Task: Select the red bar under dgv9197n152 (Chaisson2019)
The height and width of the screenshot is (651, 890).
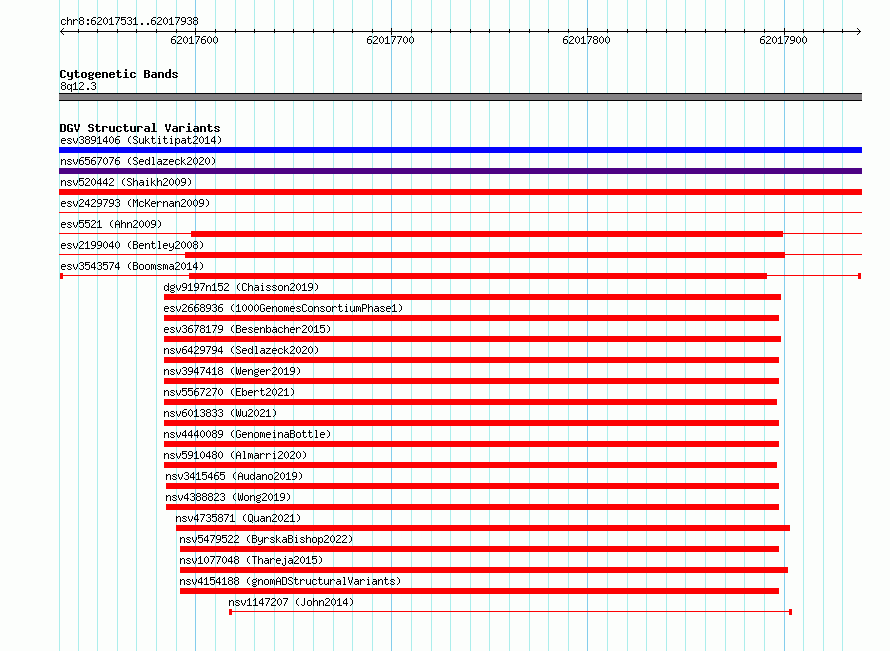Action: point(472,297)
